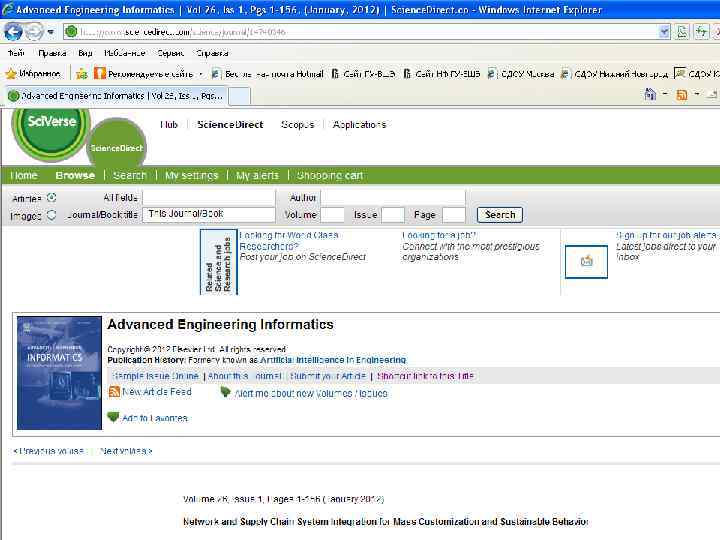Screen dimensions: 720x540
Task: Click the Page input box
Action: (x=454, y=214)
